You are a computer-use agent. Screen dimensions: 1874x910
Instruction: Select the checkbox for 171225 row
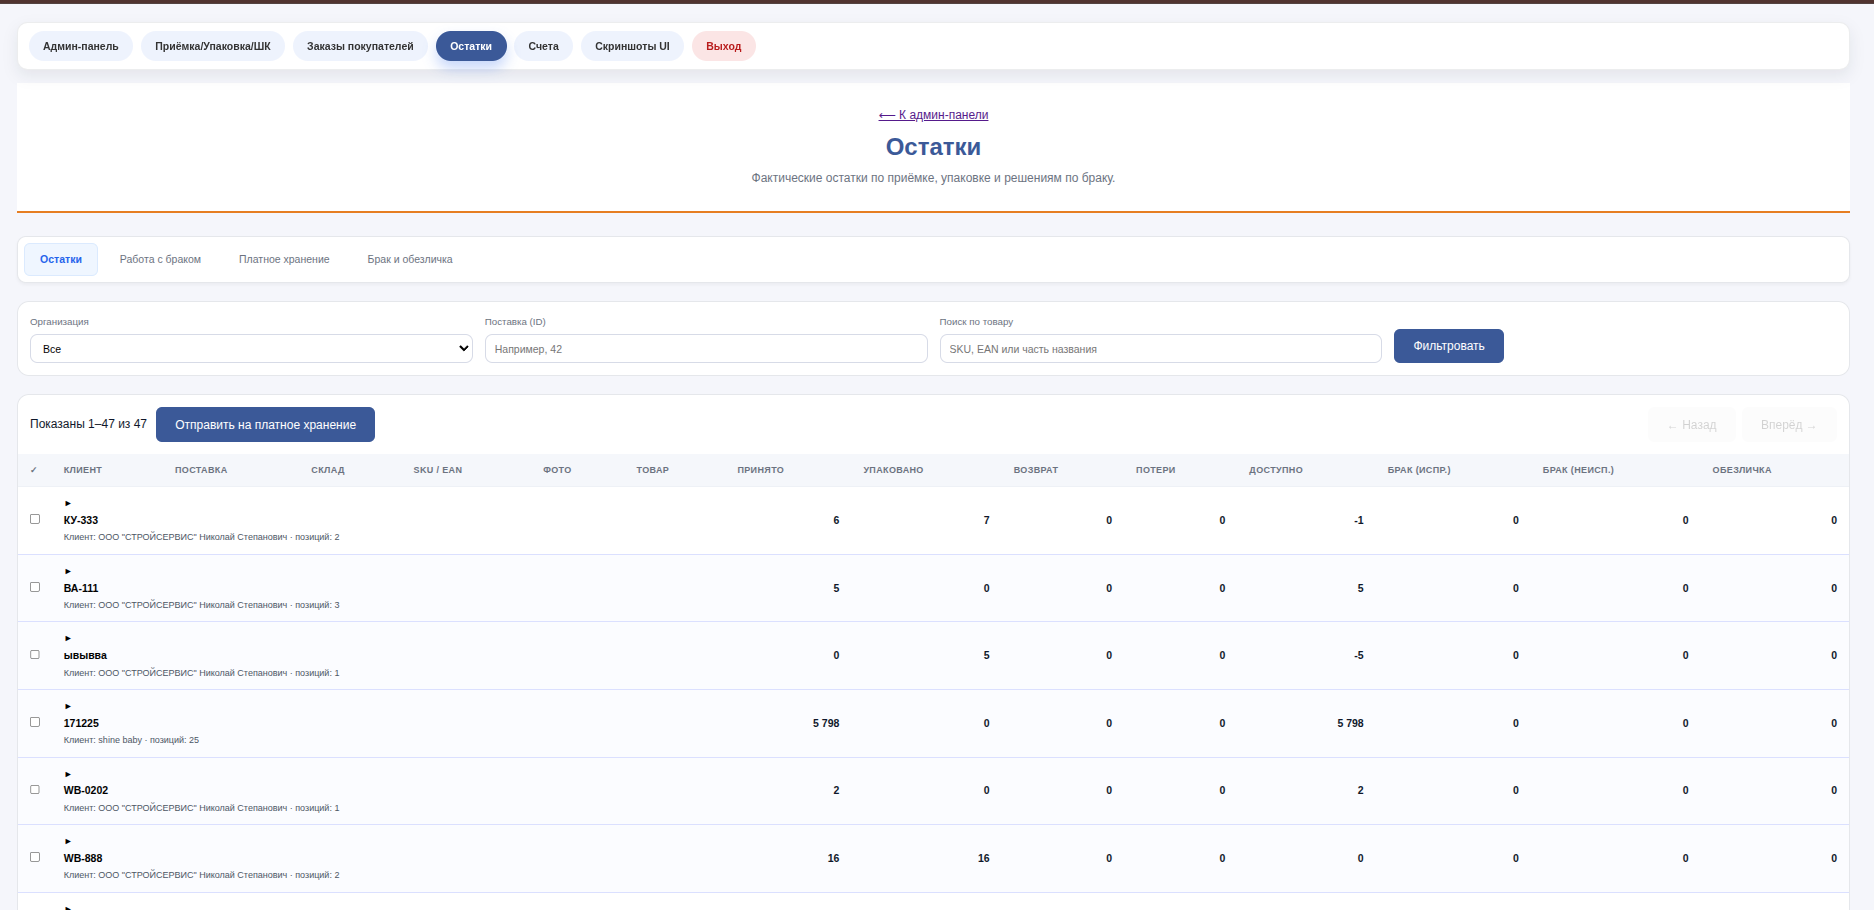[35, 722]
